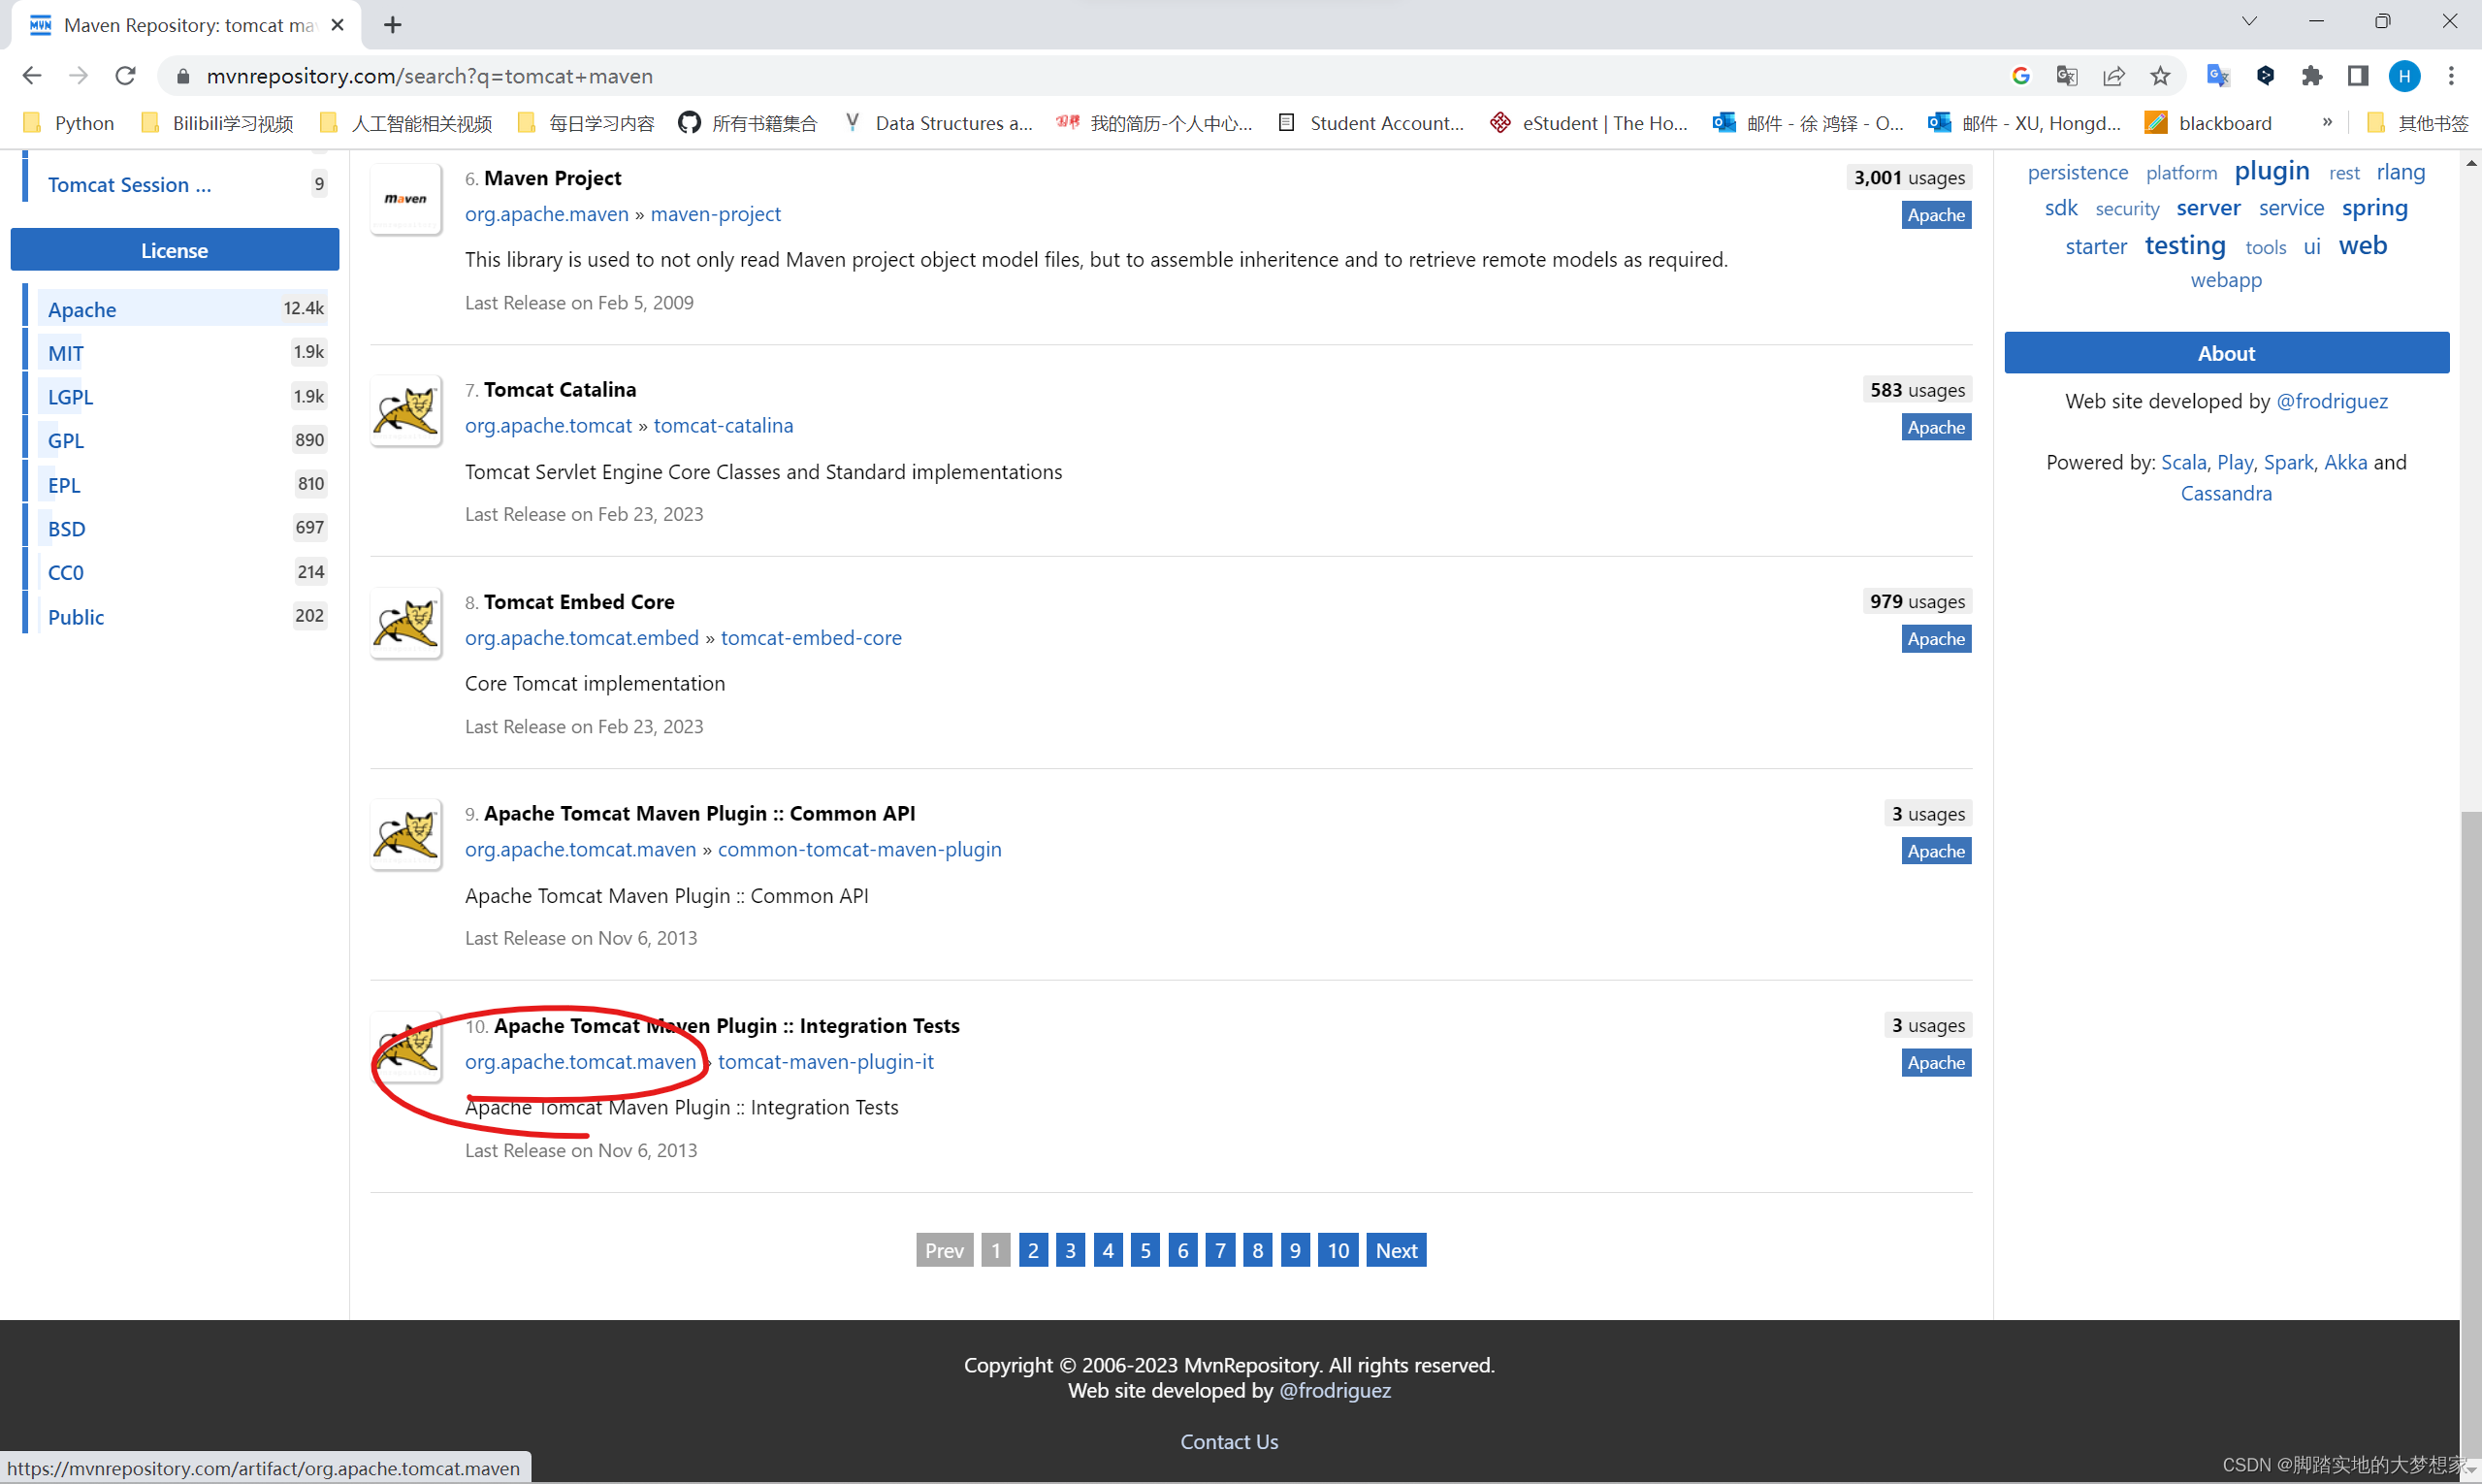Click the dark hexagon extension icon

point(2265,76)
